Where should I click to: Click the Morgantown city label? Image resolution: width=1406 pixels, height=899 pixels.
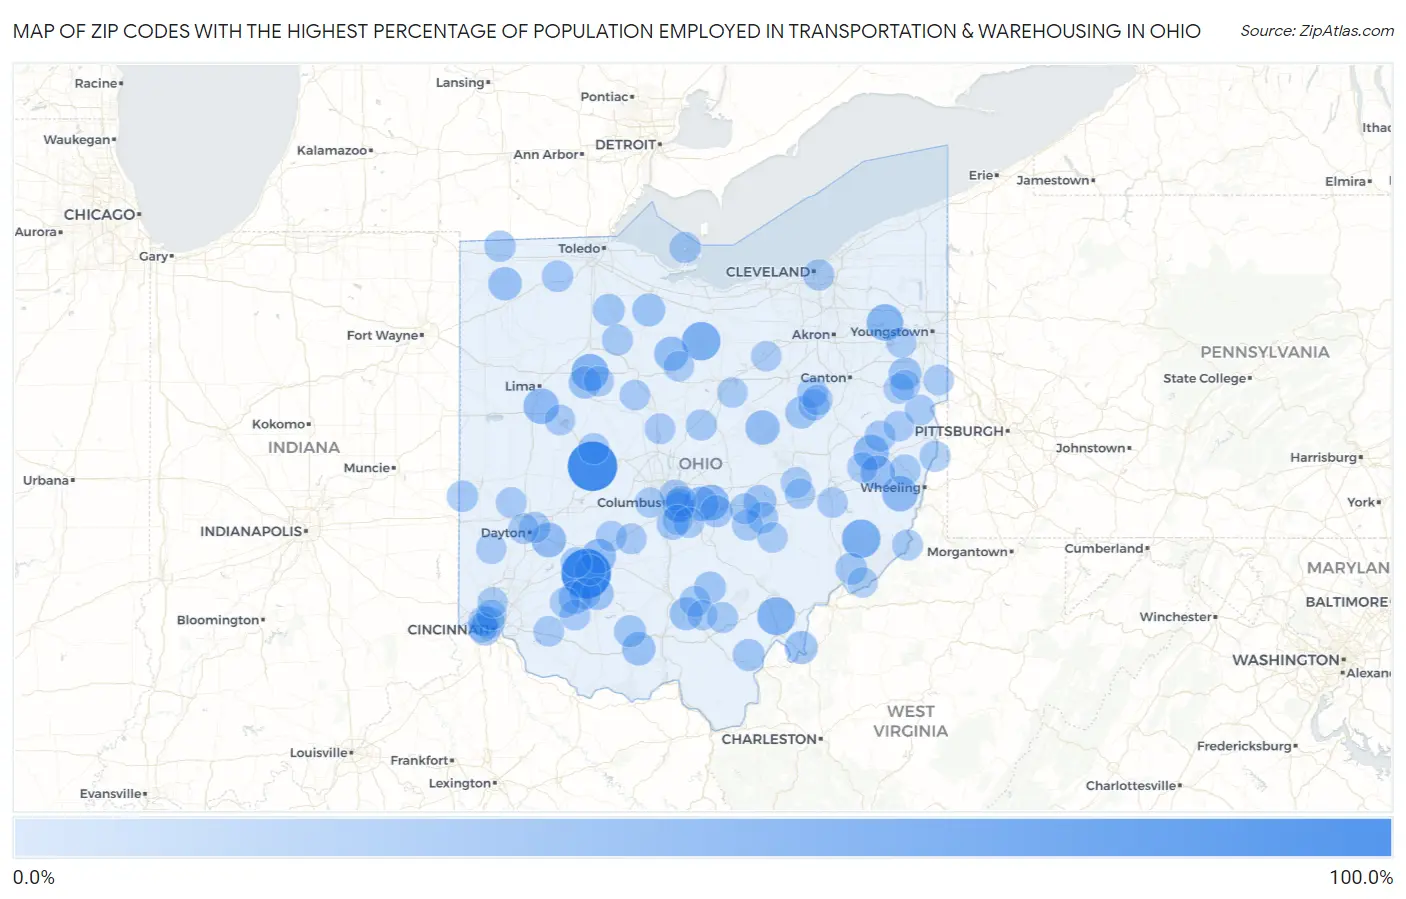[x=967, y=552]
